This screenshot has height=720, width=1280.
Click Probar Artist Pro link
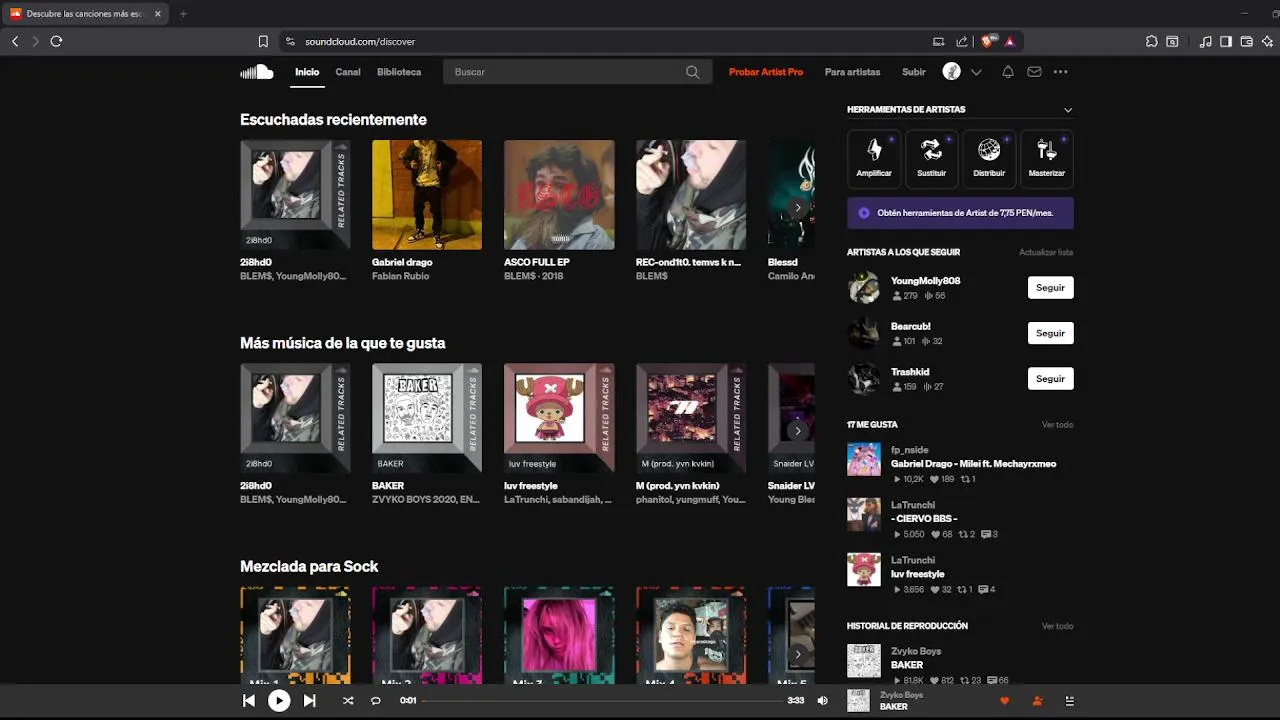click(x=766, y=72)
